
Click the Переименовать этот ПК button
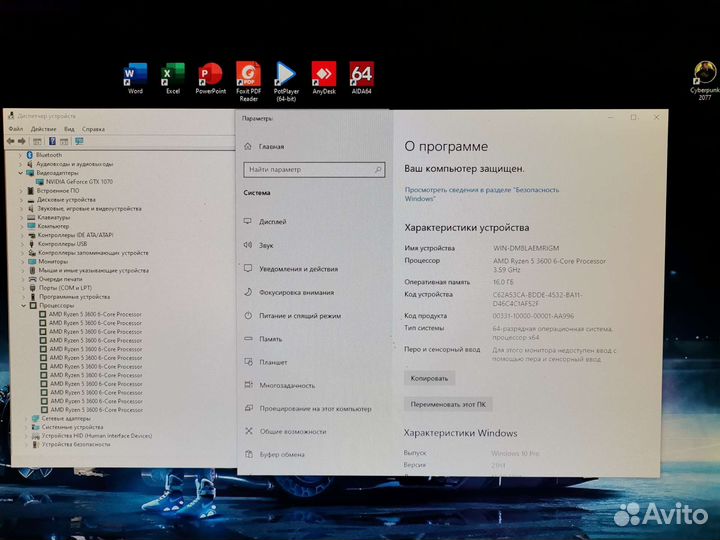[448, 405]
